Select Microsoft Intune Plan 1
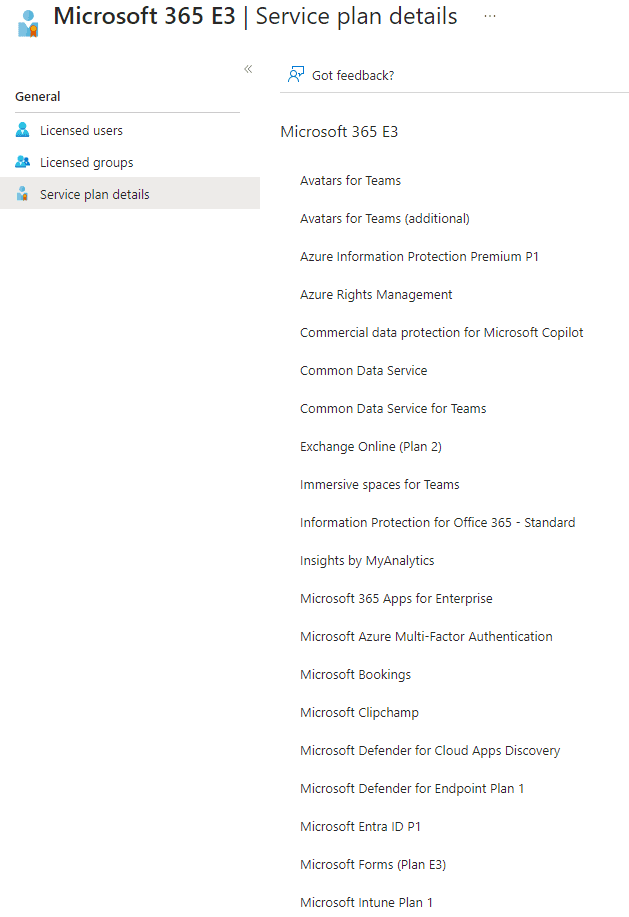 367,903
